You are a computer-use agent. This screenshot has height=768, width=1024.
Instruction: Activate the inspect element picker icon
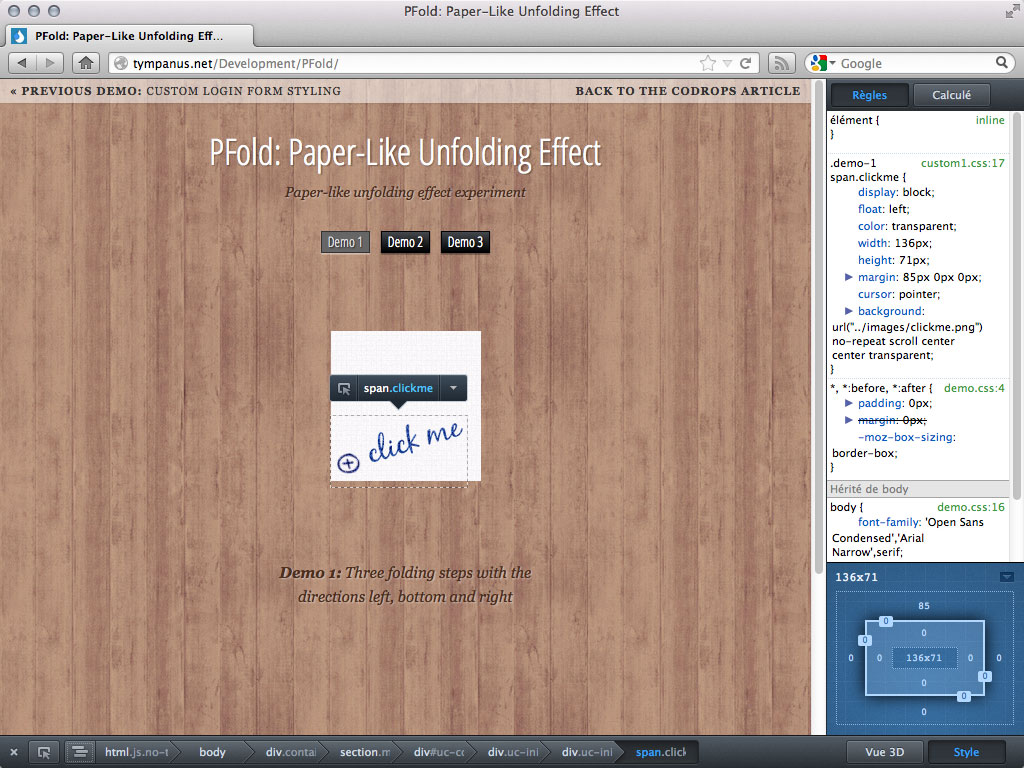tap(44, 752)
